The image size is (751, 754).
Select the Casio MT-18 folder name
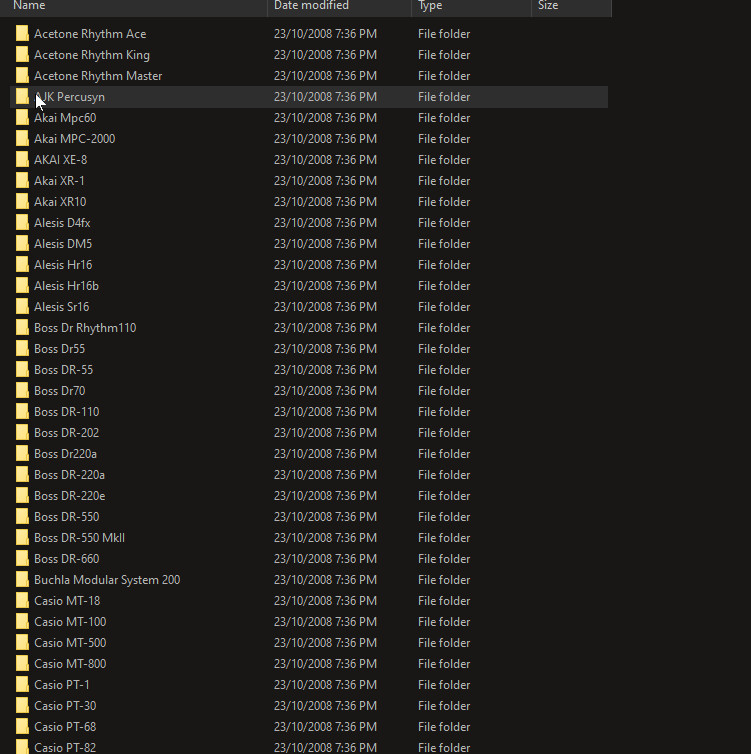tap(67, 601)
